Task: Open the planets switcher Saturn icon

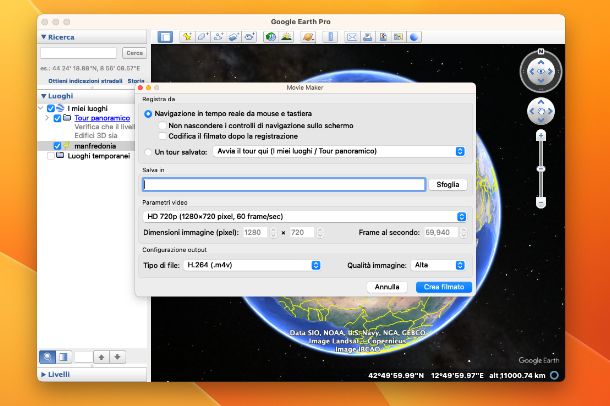Action: coord(308,37)
